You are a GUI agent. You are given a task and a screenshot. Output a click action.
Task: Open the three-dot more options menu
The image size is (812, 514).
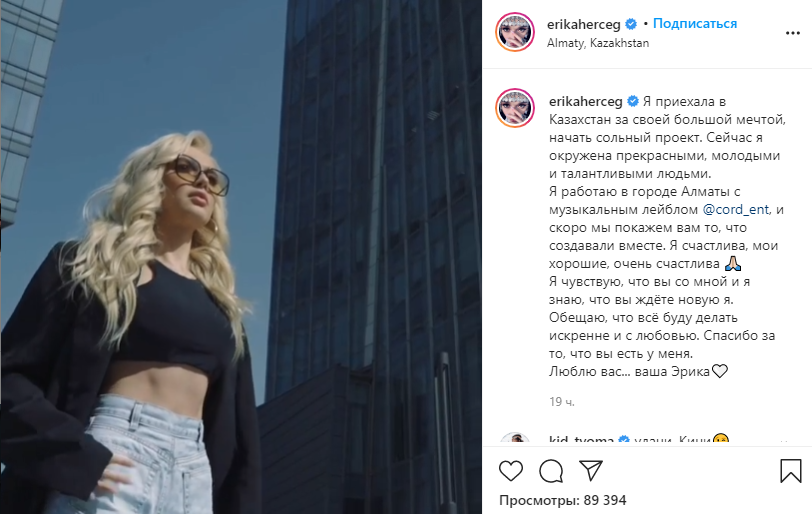793,33
